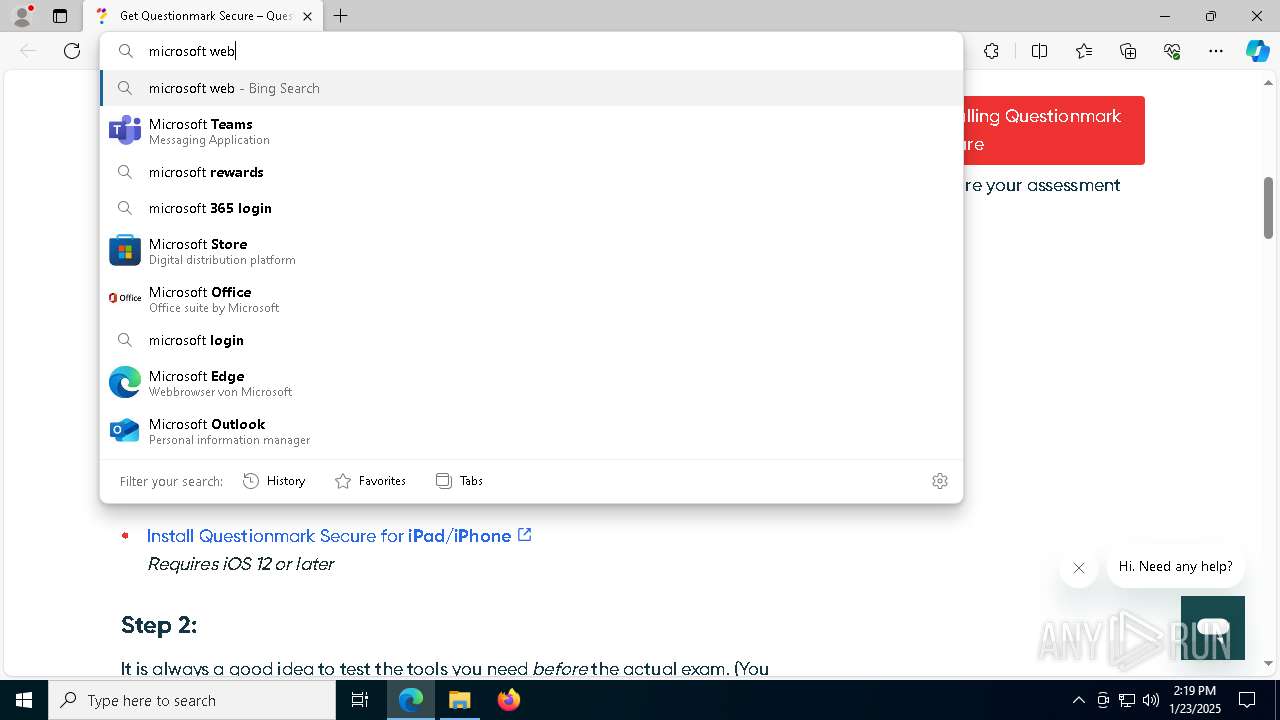Open split screen view icon
The height and width of the screenshot is (720, 1280).
click(x=1039, y=51)
